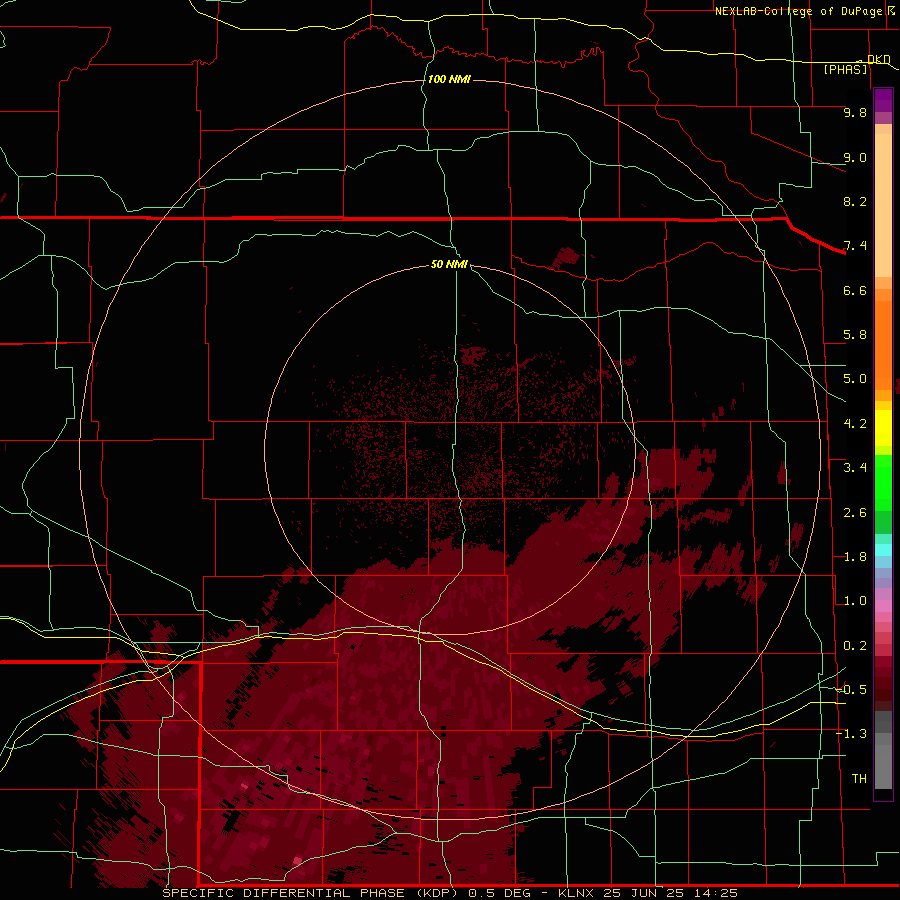Click the 3.4 value on the color scale
The height and width of the screenshot is (900, 900).
coord(855,468)
